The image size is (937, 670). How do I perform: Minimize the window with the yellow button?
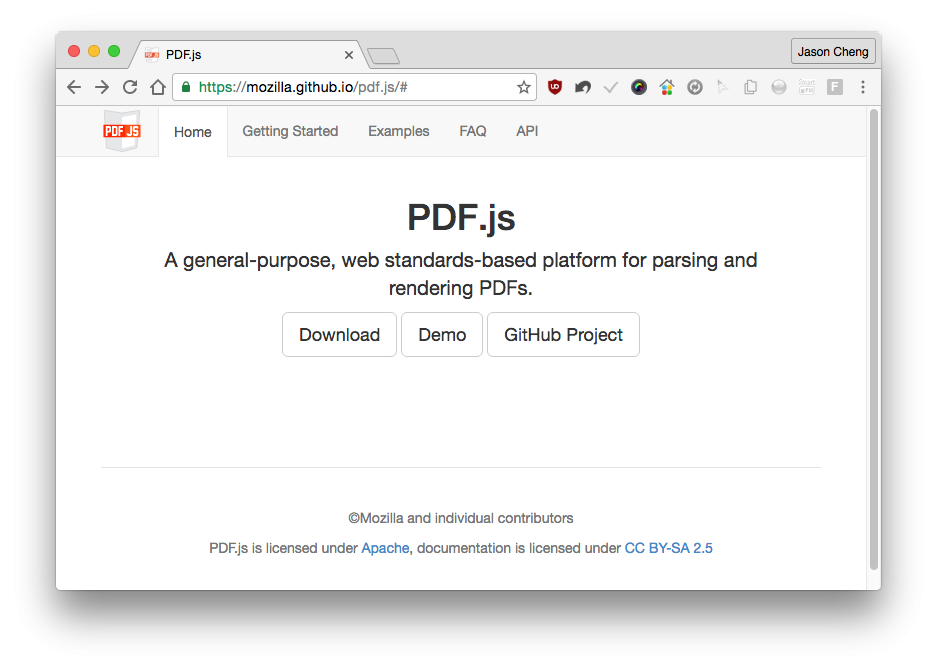coord(94,51)
